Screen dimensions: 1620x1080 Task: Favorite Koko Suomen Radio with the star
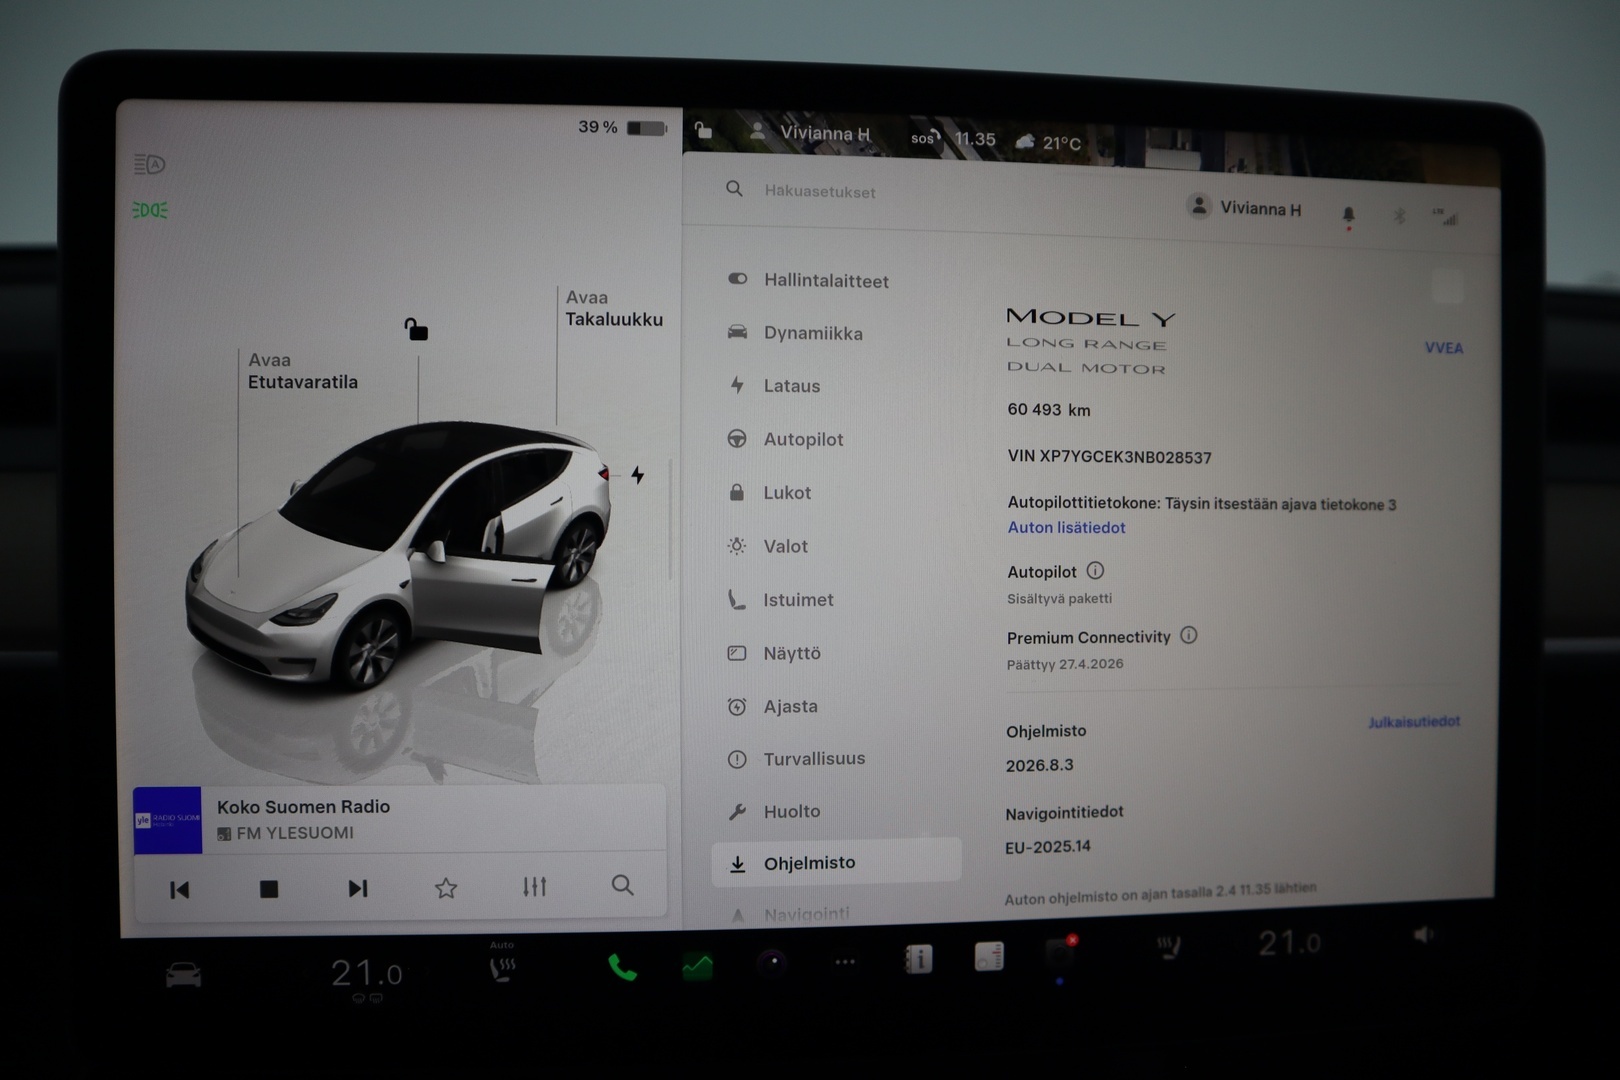[446, 887]
